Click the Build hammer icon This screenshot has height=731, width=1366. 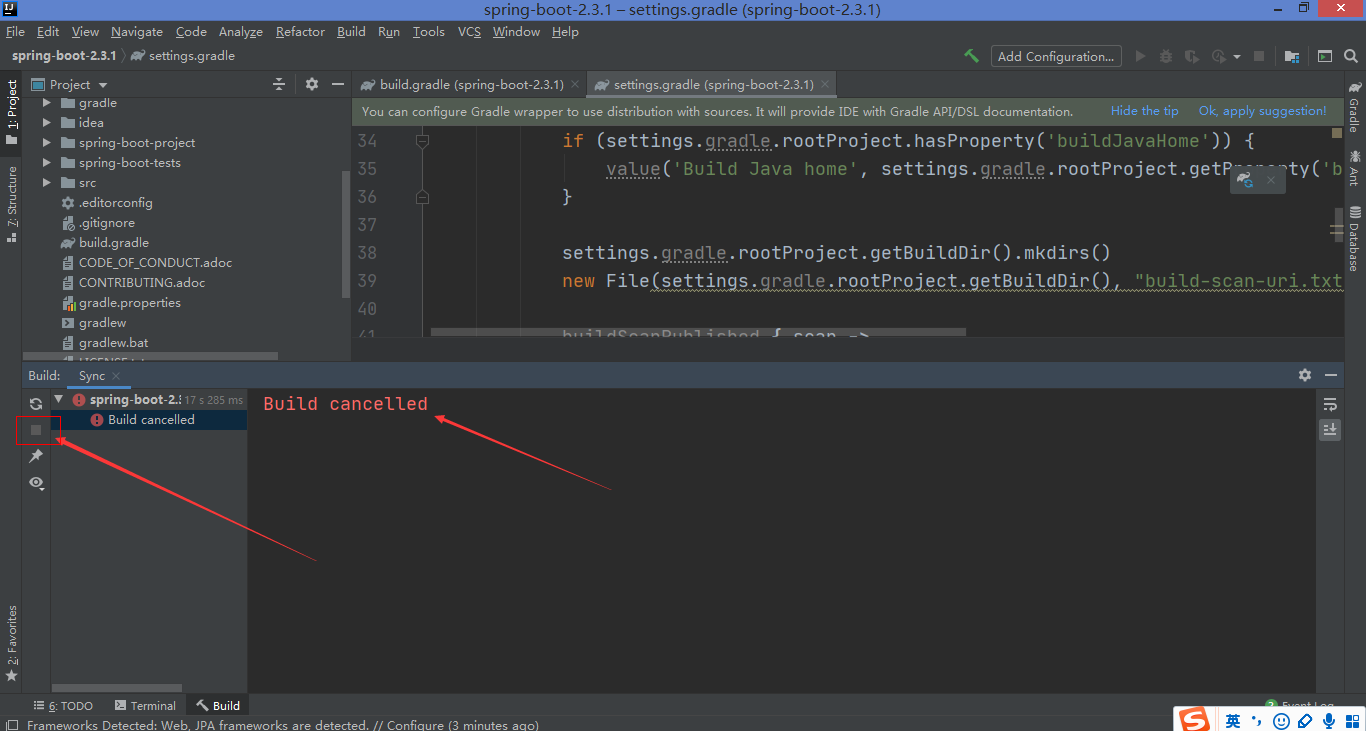pyautogui.click(x=971, y=56)
